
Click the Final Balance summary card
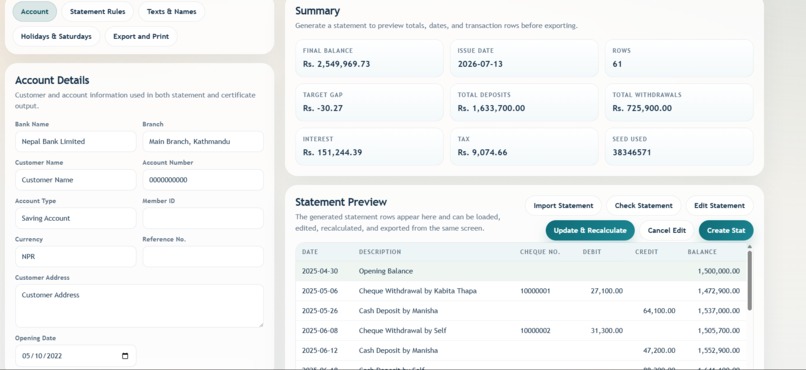[369, 58]
